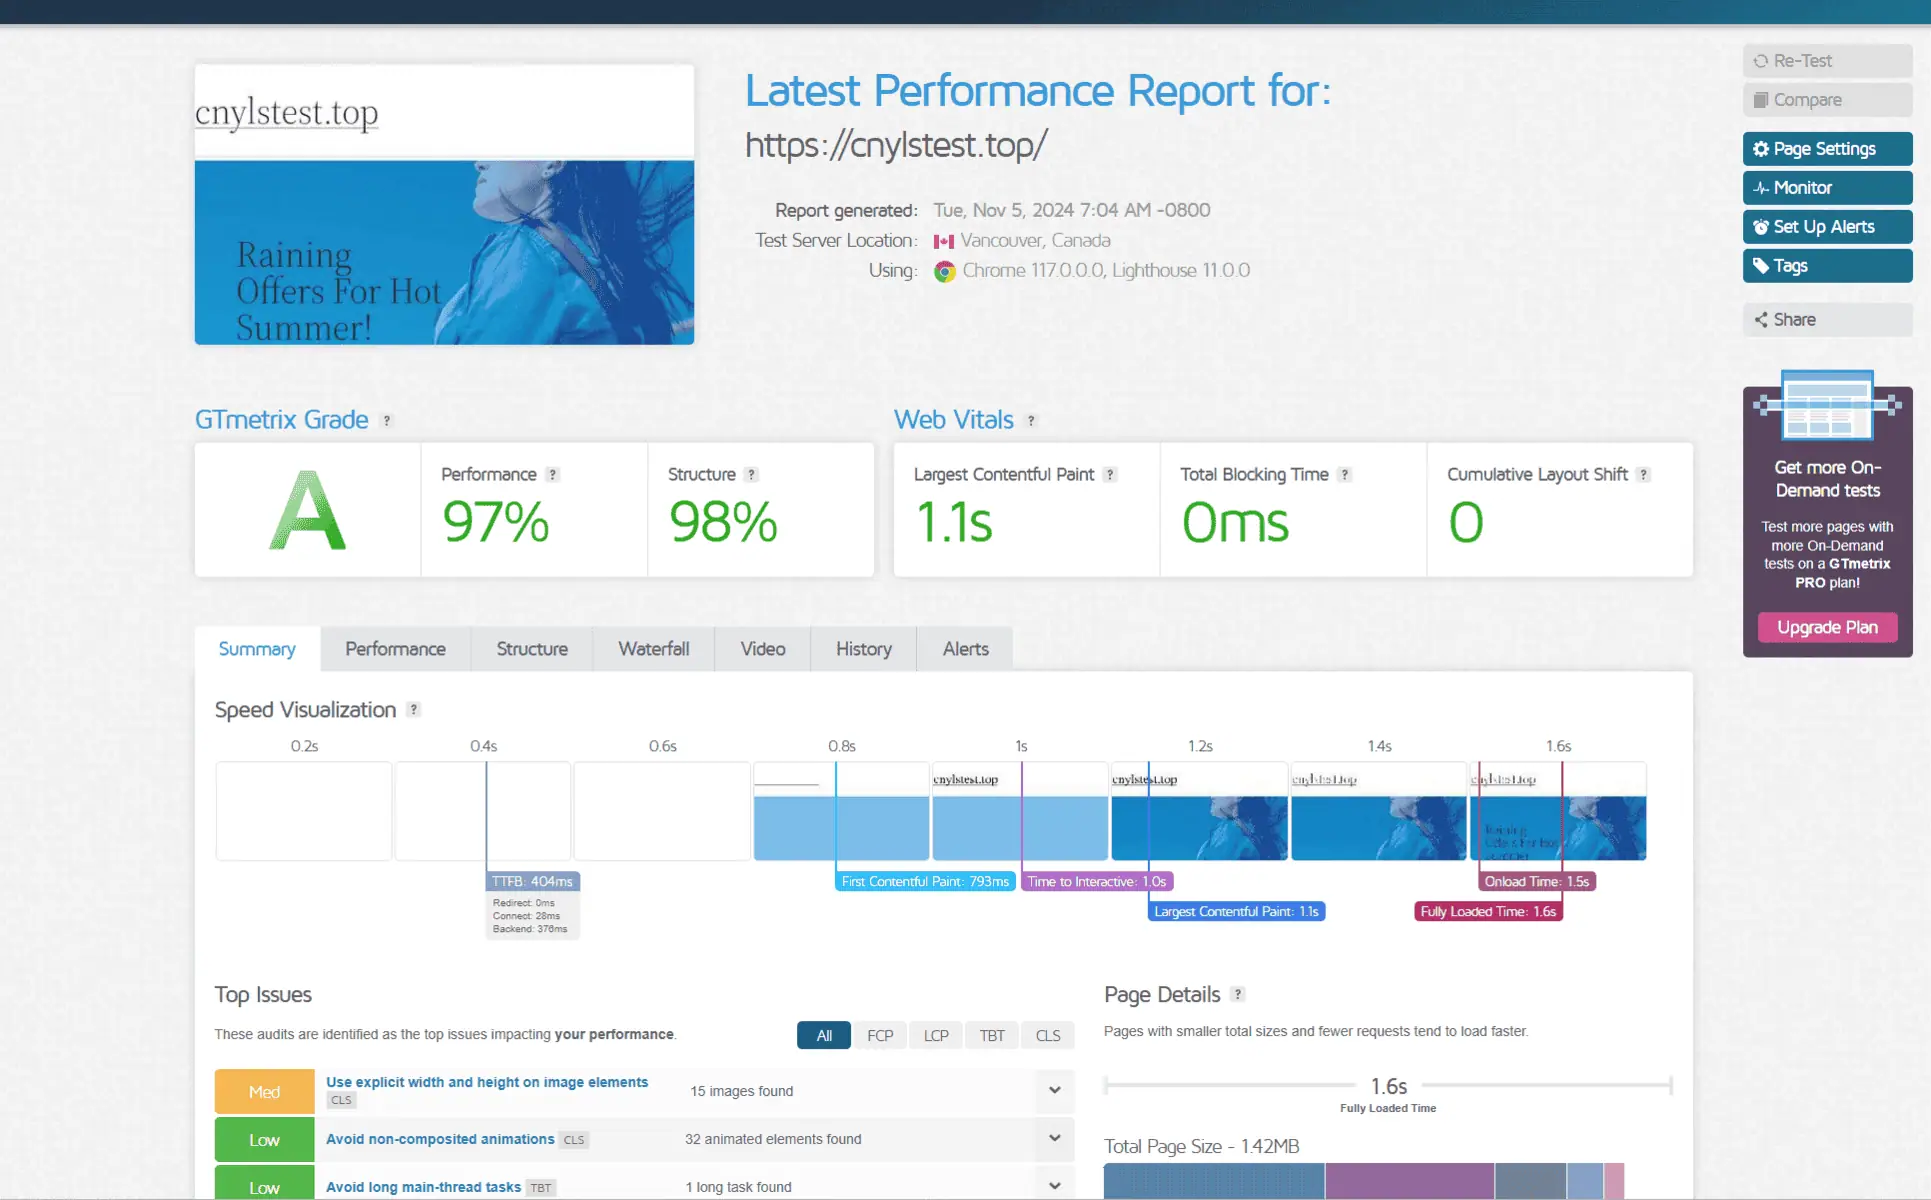Click the 1.4s filmstrip frame
The image size is (1931, 1200).
point(1378,811)
